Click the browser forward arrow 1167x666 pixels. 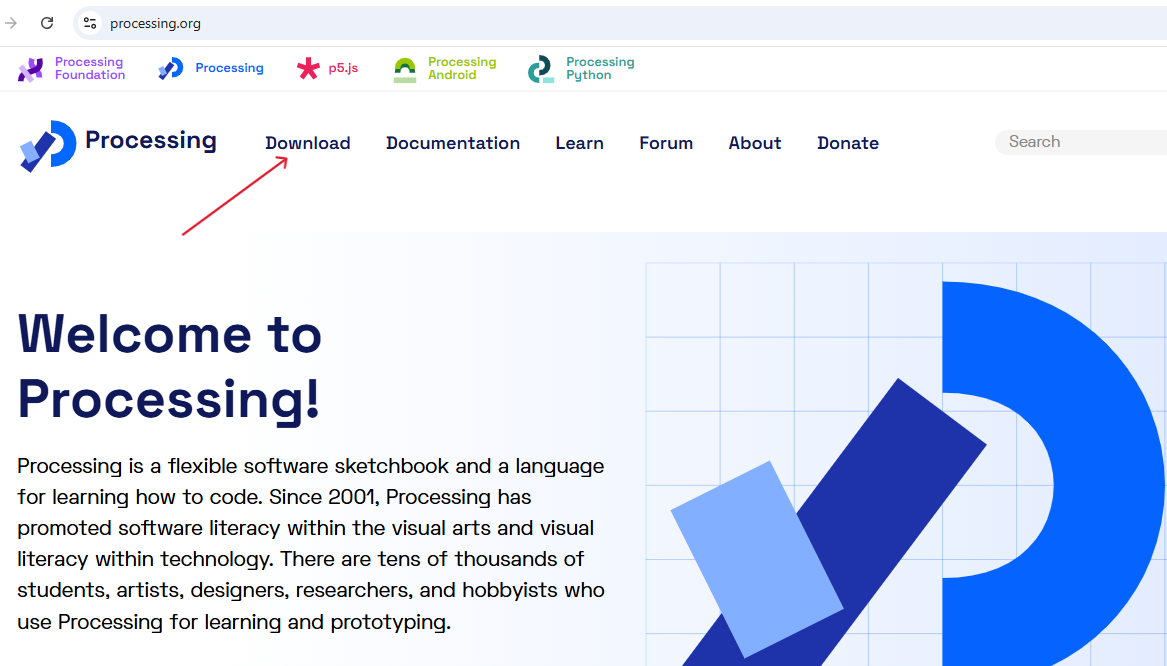[x=10, y=23]
